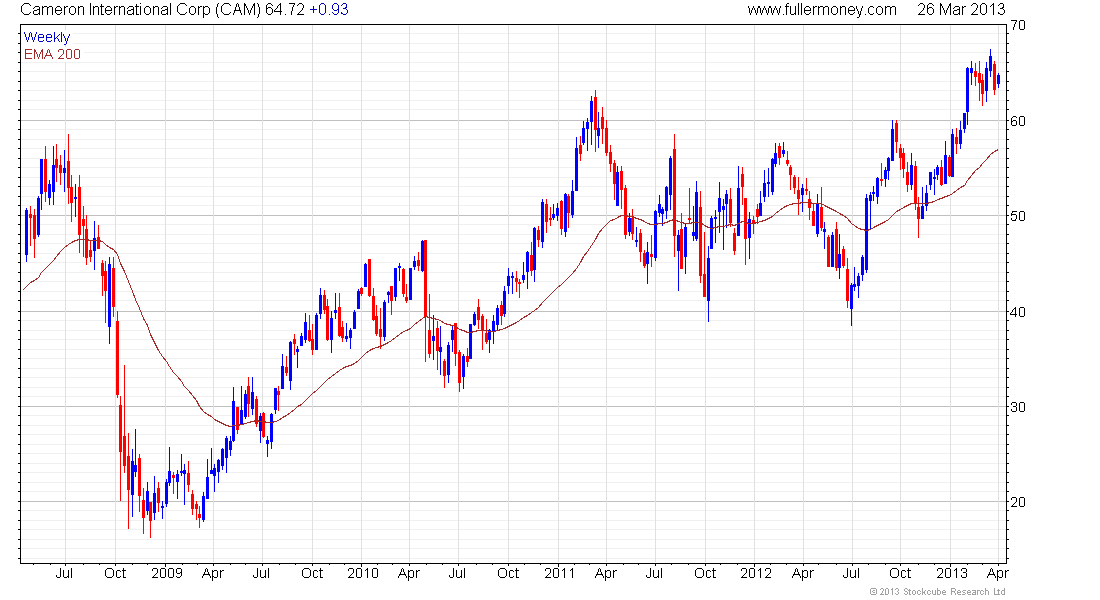Viewport: 1100px width, 600px height.
Task: Click the 2009 year axis label
Action: pos(167,573)
